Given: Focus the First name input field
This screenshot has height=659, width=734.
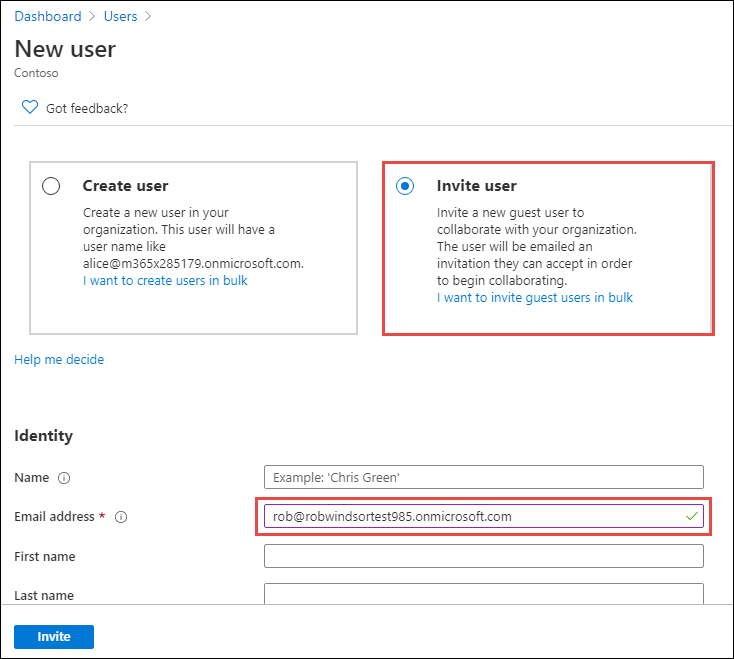Looking at the screenshot, I should click(x=484, y=556).
